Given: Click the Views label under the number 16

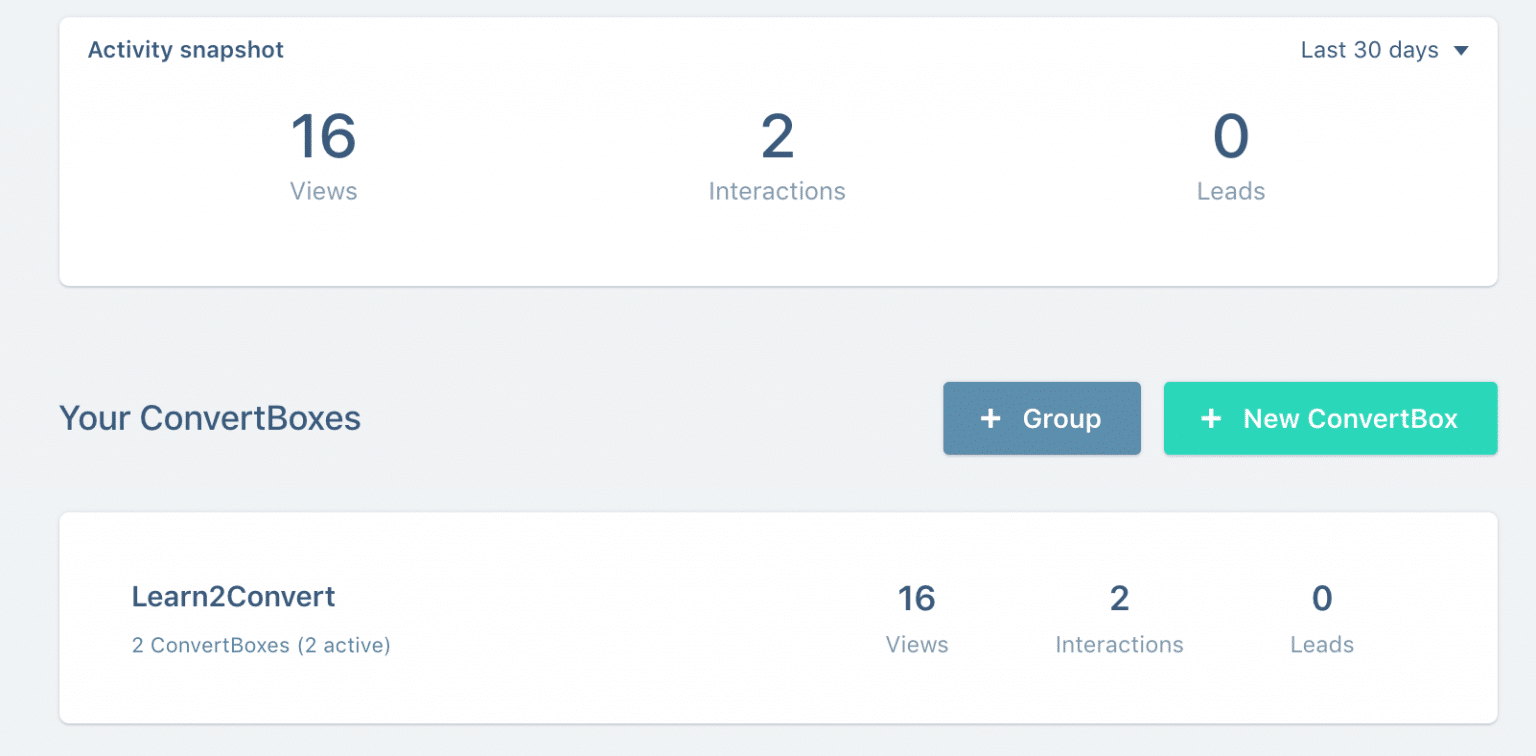Looking at the screenshot, I should click(x=323, y=191).
